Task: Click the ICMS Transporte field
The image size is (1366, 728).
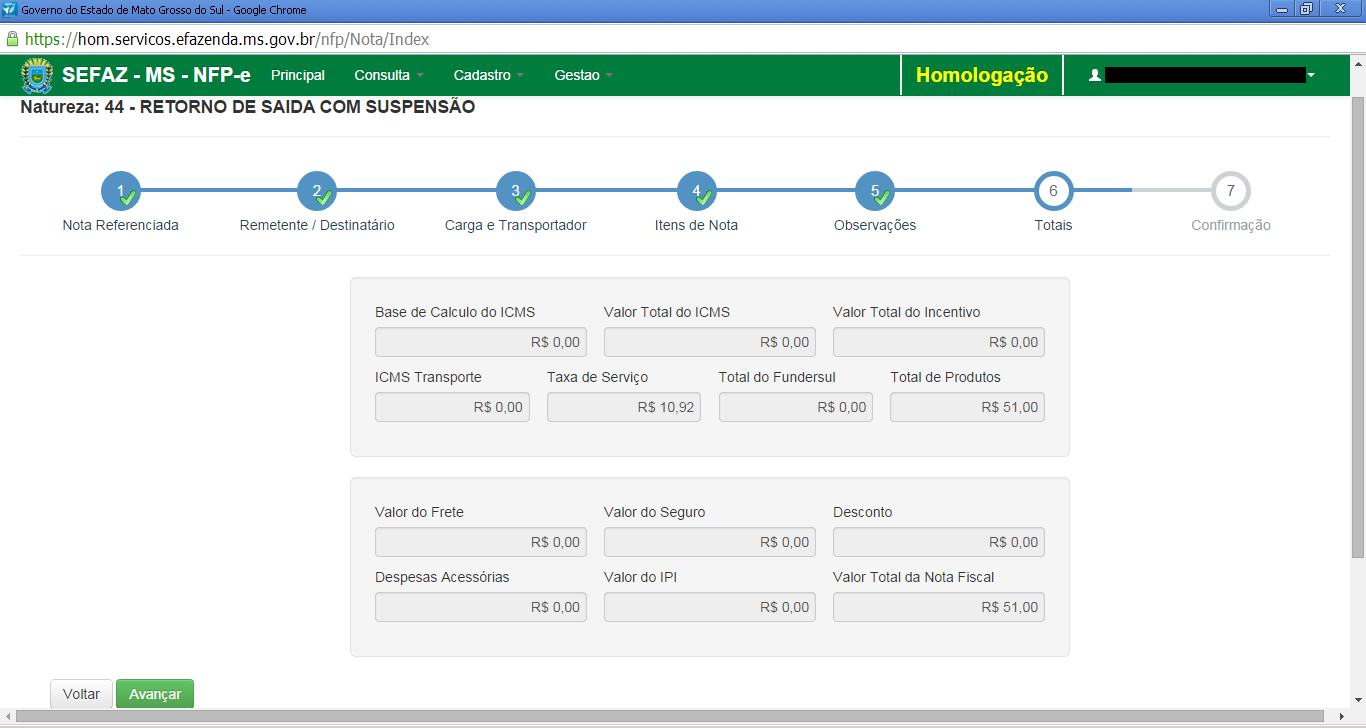Action: coord(452,407)
